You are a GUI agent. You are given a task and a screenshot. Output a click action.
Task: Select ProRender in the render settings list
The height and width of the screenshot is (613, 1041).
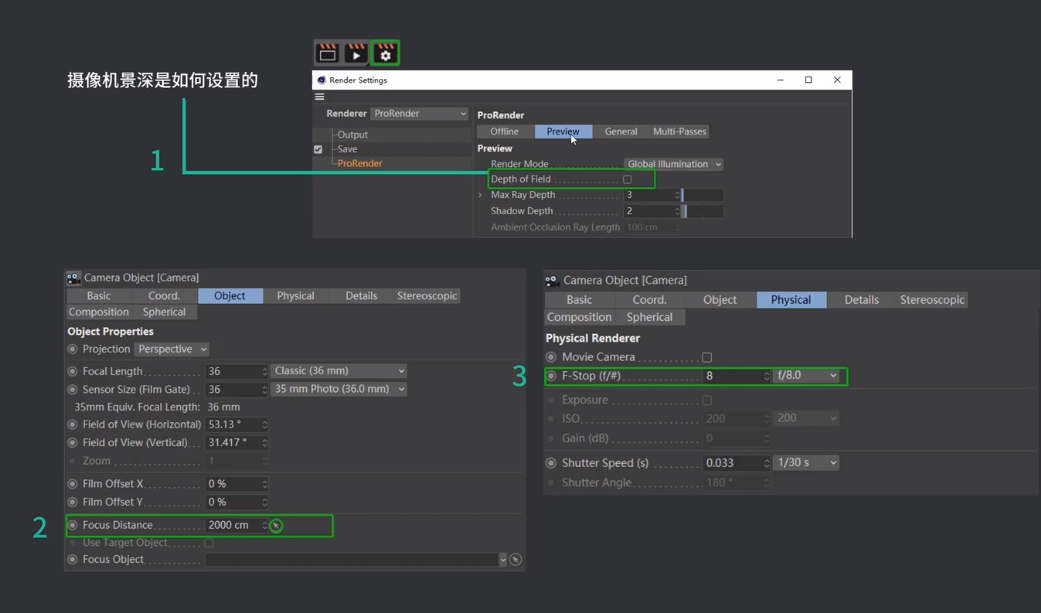pyautogui.click(x=359, y=164)
